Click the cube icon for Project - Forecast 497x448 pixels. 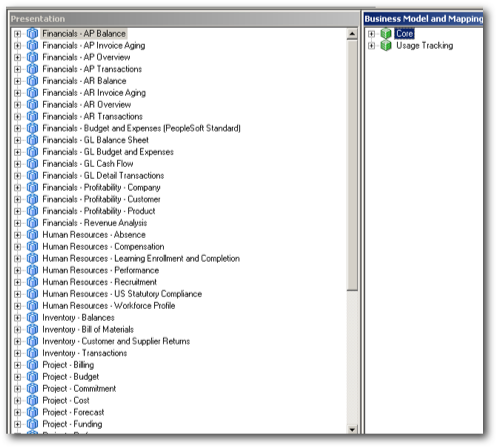point(32,412)
